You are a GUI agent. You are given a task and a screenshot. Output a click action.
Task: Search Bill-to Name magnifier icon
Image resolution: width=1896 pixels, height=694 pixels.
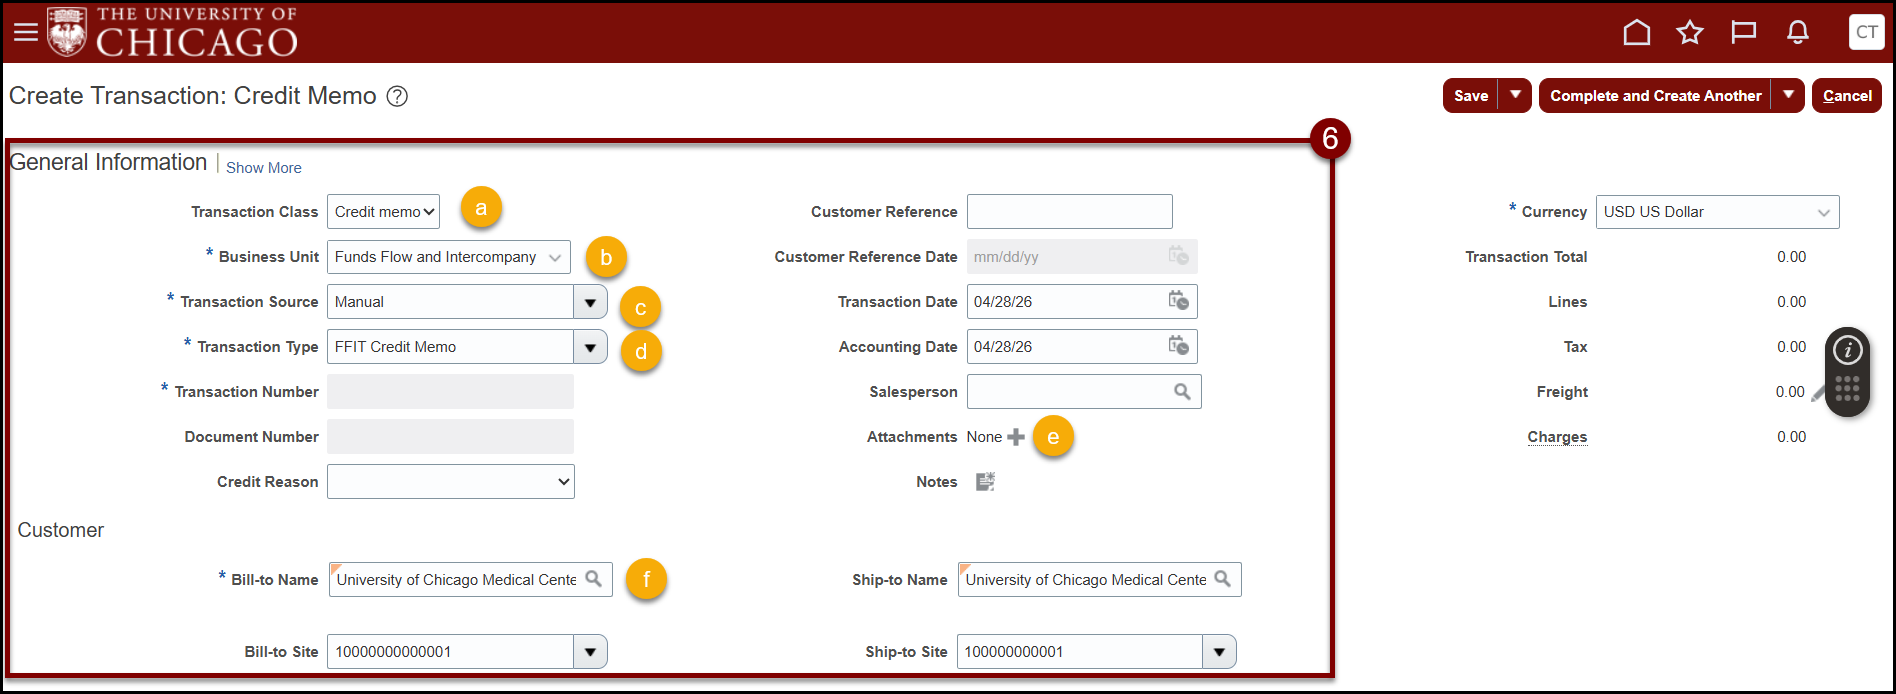click(594, 579)
